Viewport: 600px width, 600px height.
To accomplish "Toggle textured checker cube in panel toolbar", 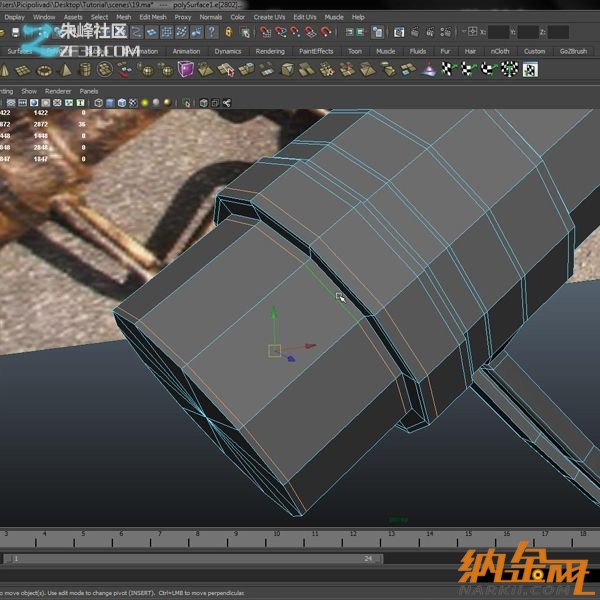I will 132,103.
